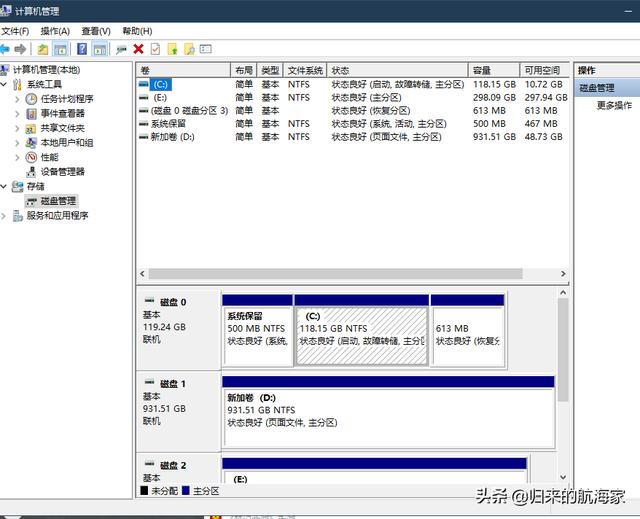Image resolution: width=640 pixels, height=519 pixels.
Task: Expand the 共享文件夹 tree node
Action: pyautogui.click(x=17, y=128)
